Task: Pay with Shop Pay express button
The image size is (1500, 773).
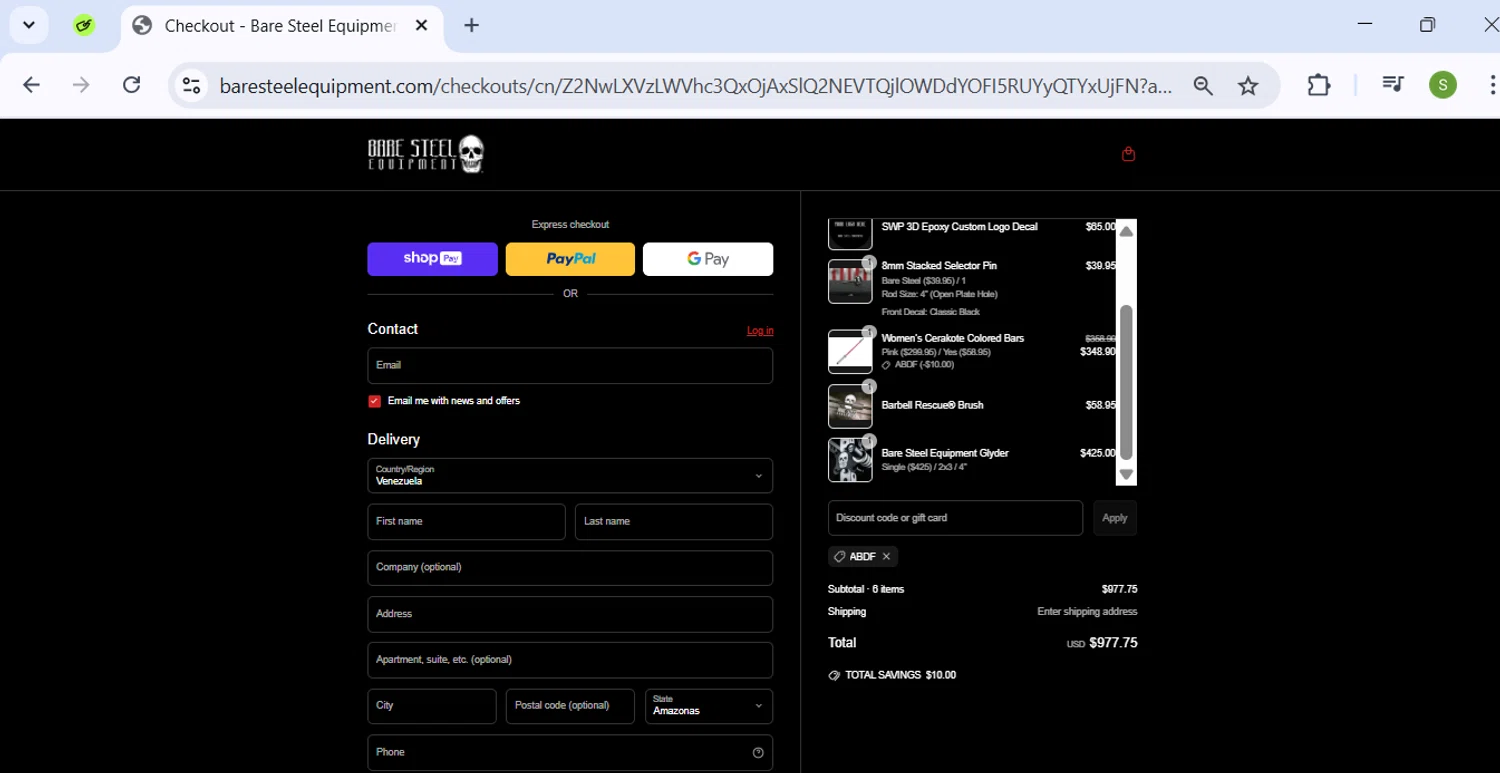Action: (x=432, y=259)
